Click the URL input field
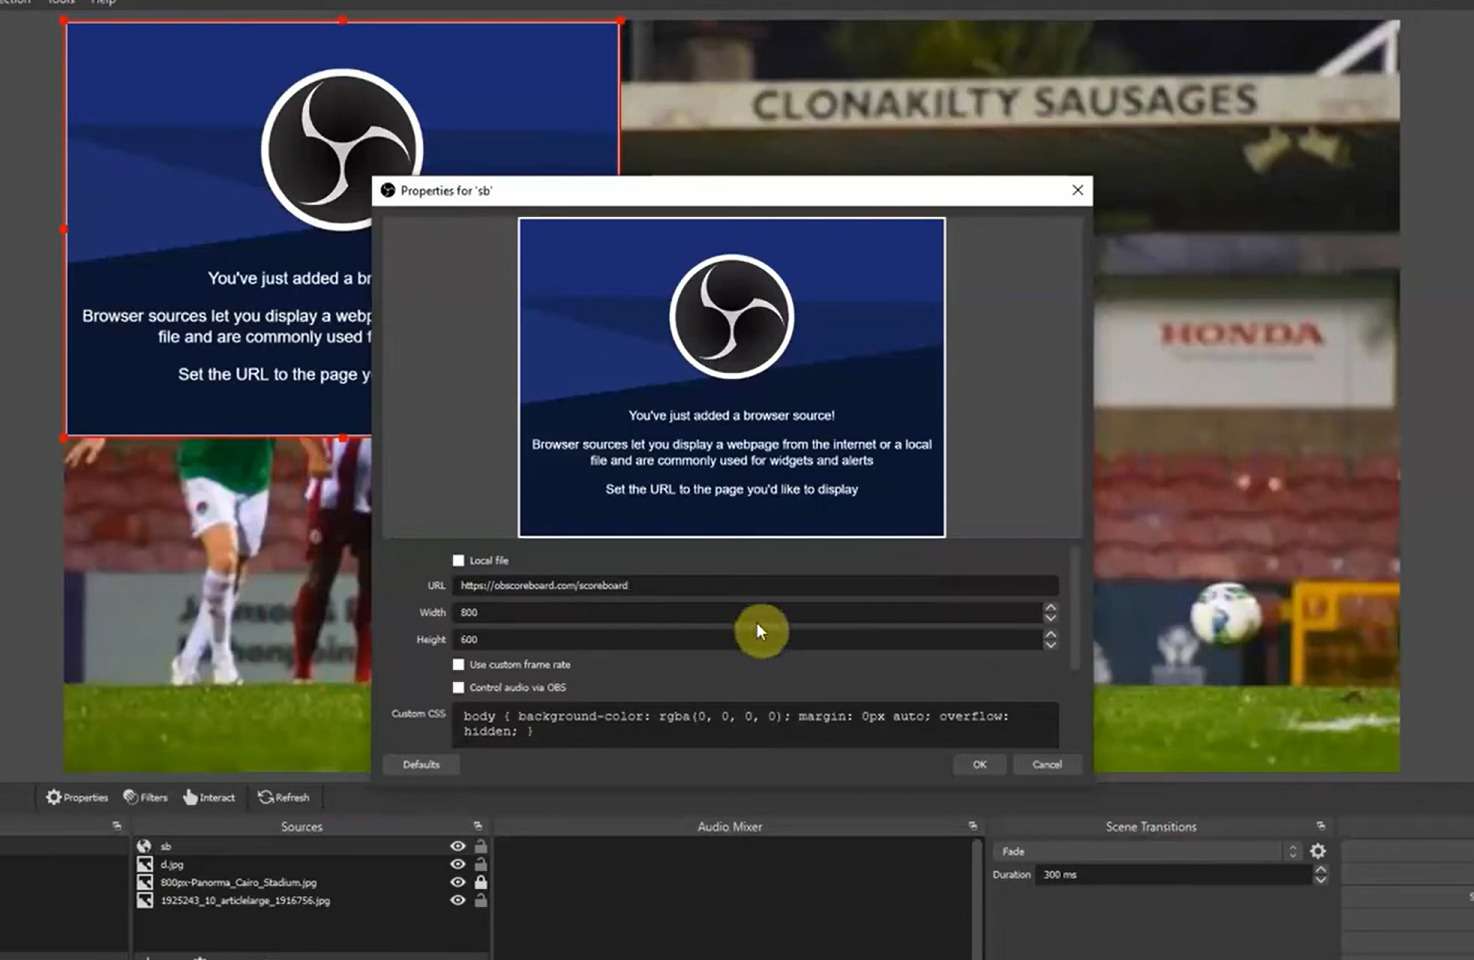1474x960 pixels. (755, 585)
